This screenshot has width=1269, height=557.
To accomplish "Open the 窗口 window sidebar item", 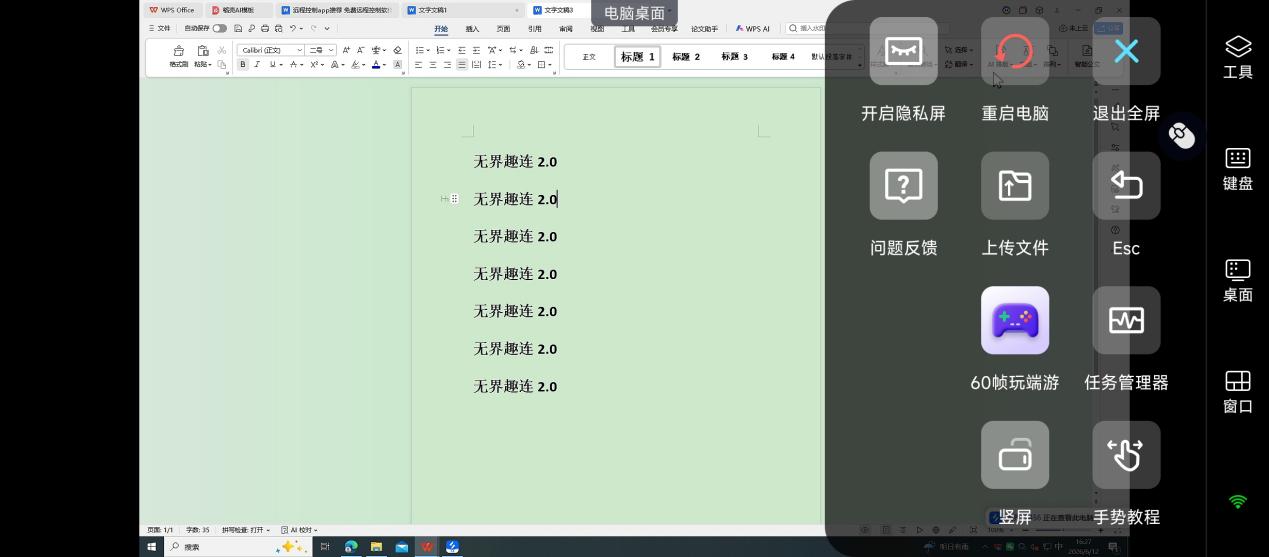I will (1238, 393).
